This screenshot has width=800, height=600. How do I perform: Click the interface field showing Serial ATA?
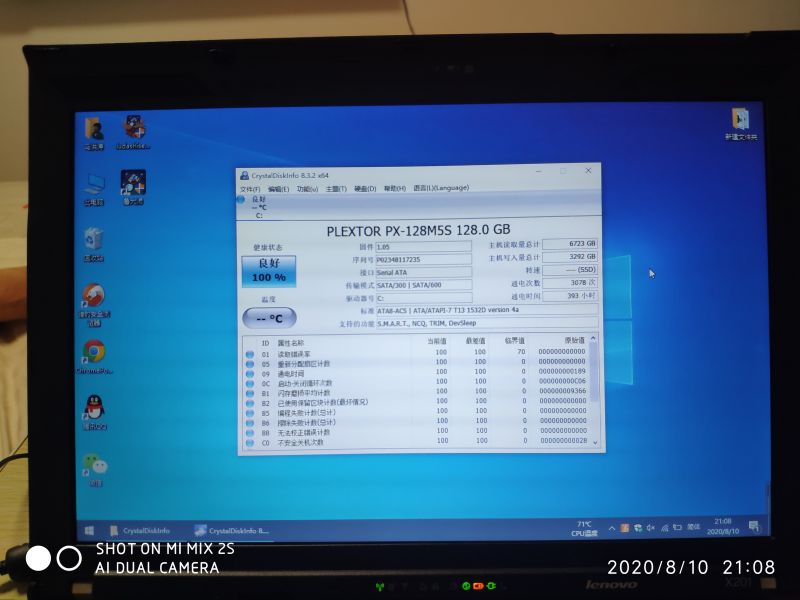click(423, 272)
